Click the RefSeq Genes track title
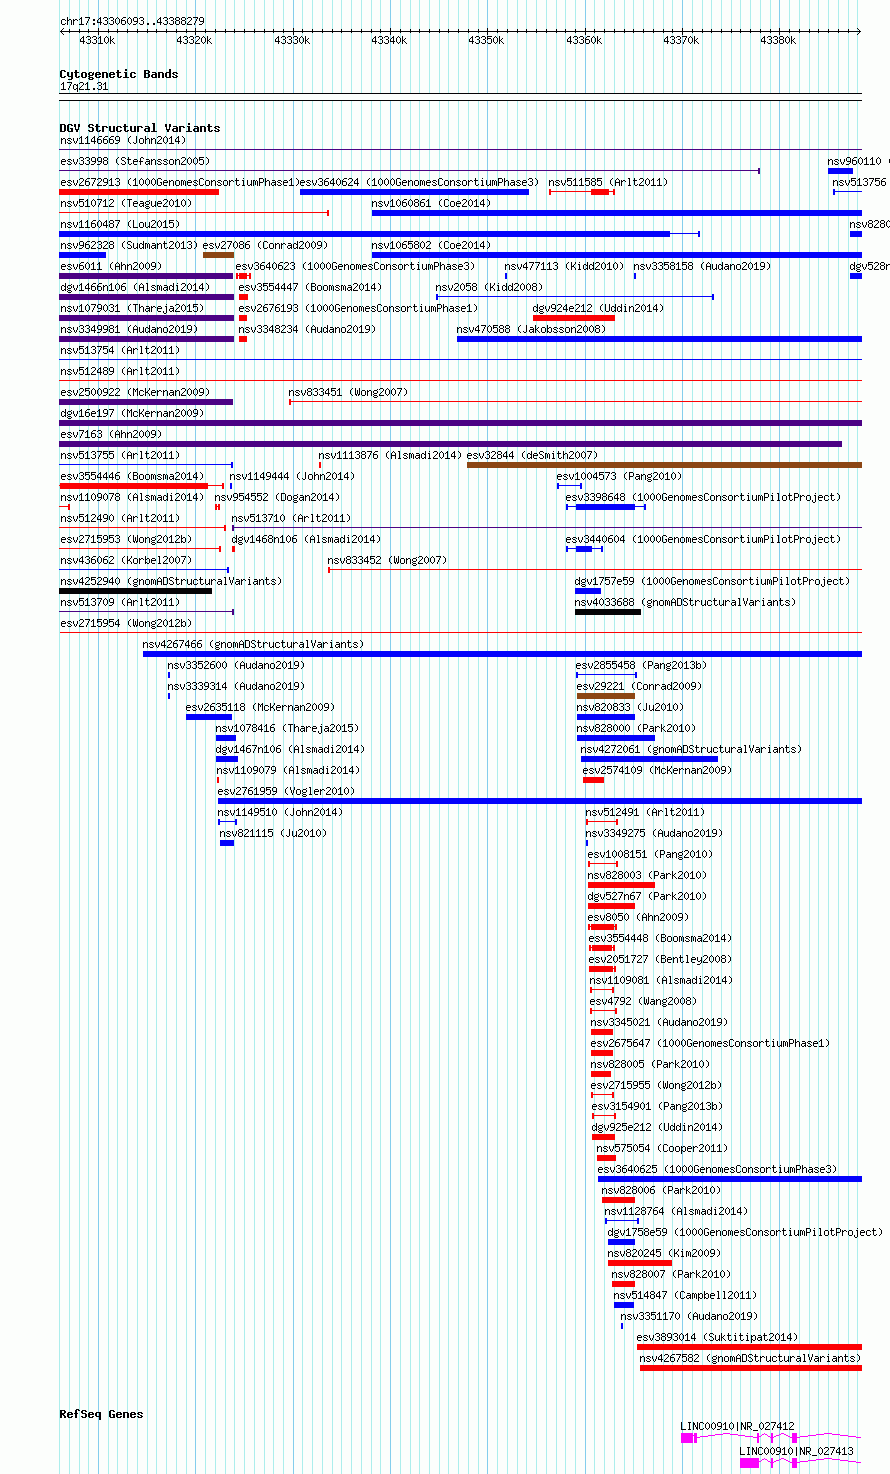890x1474 pixels. click(x=101, y=1415)
